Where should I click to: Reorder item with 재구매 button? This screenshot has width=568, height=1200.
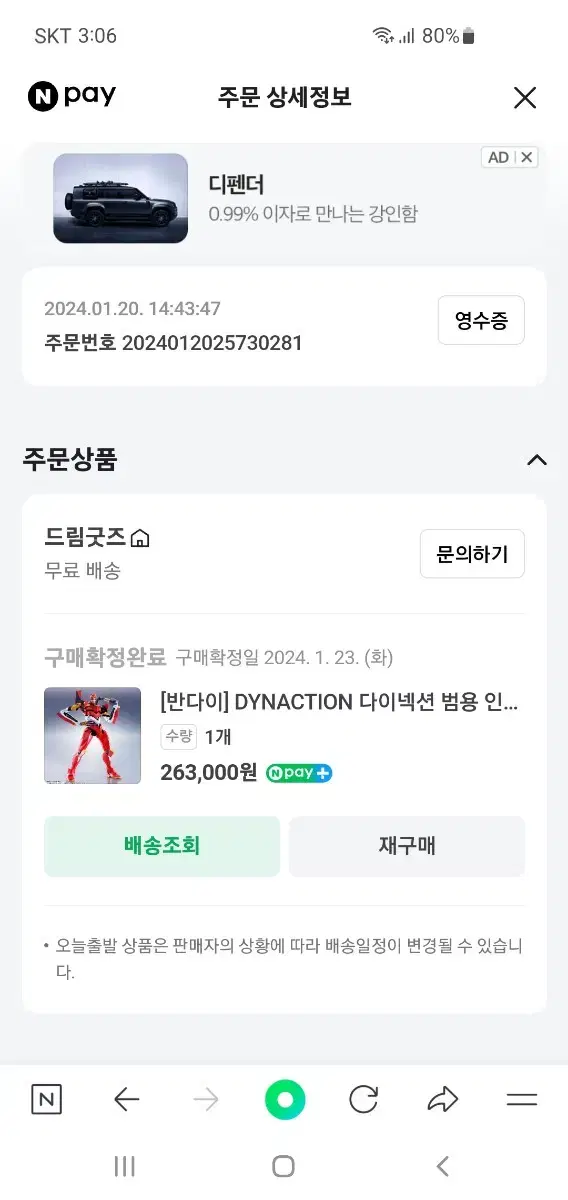(x=407, y=846)
